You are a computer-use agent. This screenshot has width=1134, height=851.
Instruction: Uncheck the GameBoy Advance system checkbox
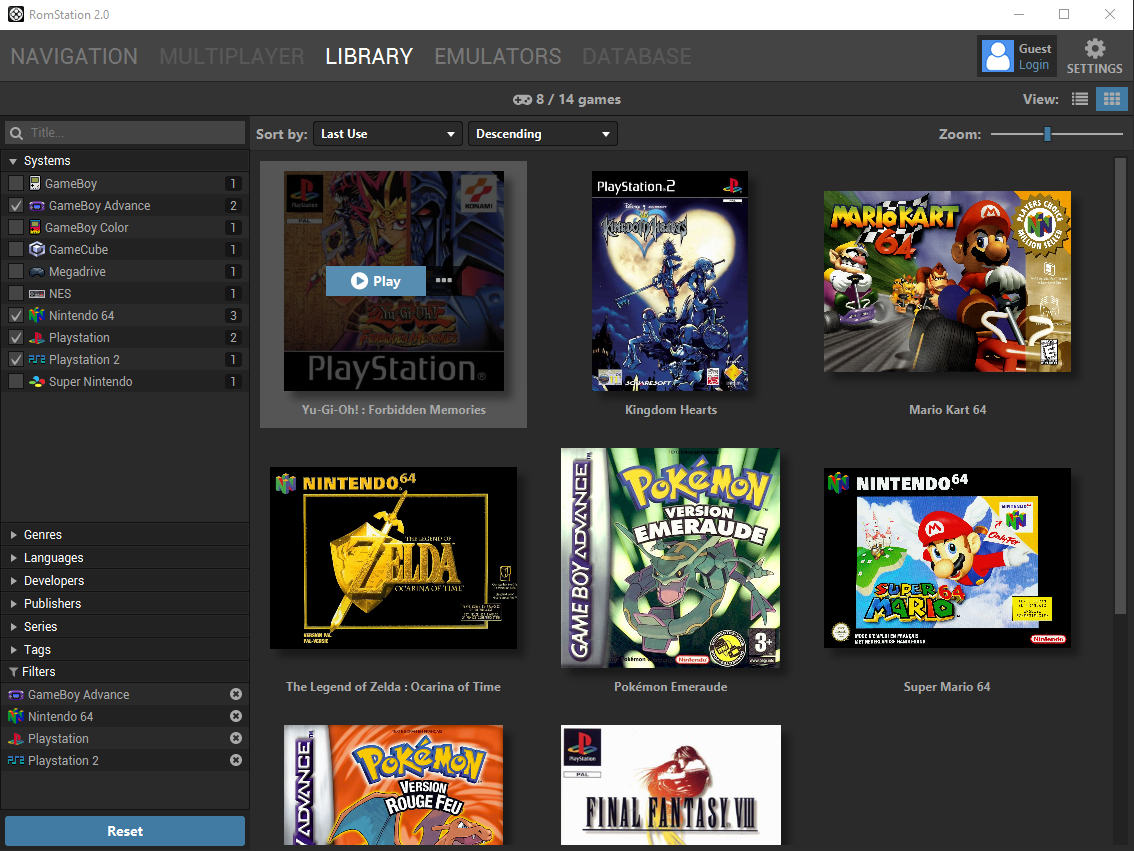tap(16, 205)
